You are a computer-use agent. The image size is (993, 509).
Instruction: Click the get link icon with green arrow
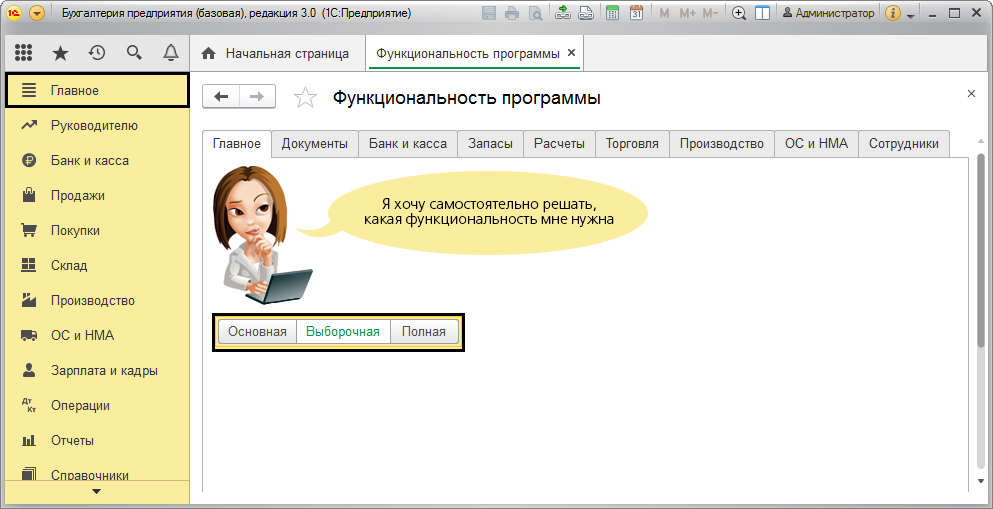pyautogui.click(x=563, y=13)
